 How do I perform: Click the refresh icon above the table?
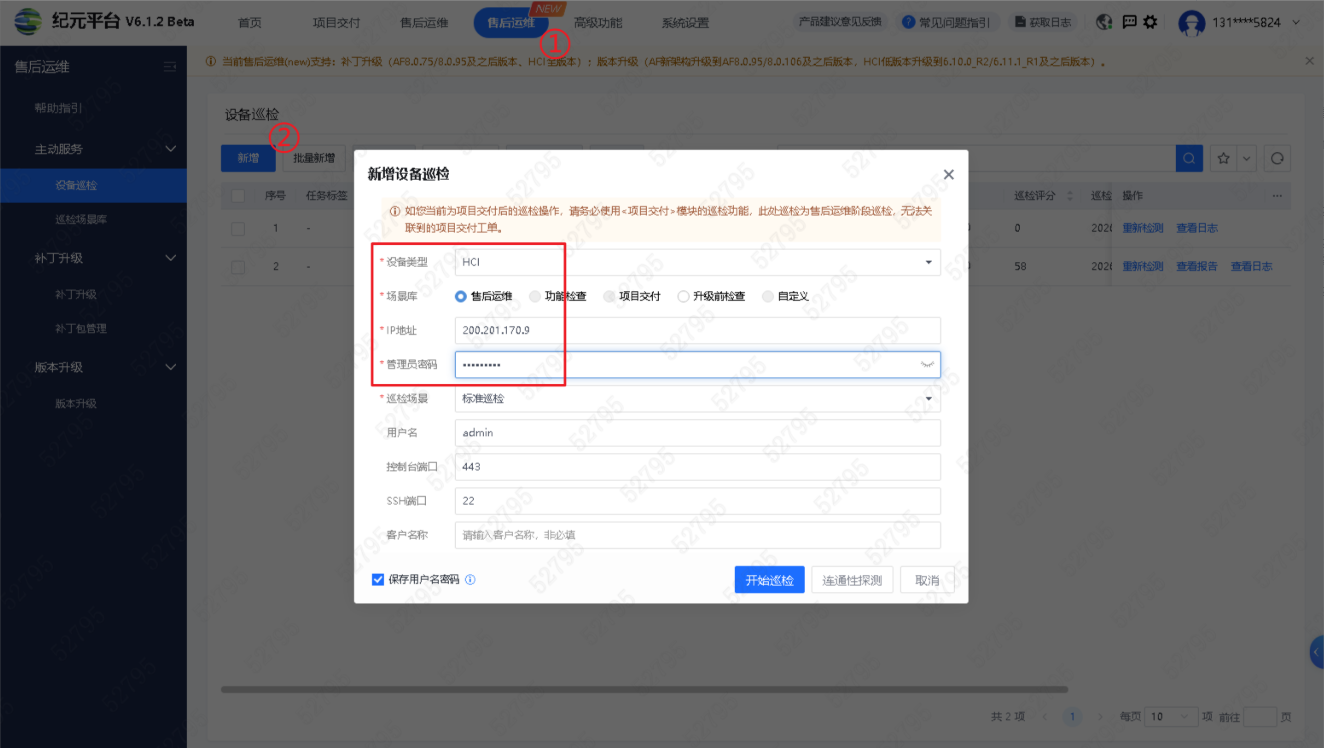pos(1277,158)
